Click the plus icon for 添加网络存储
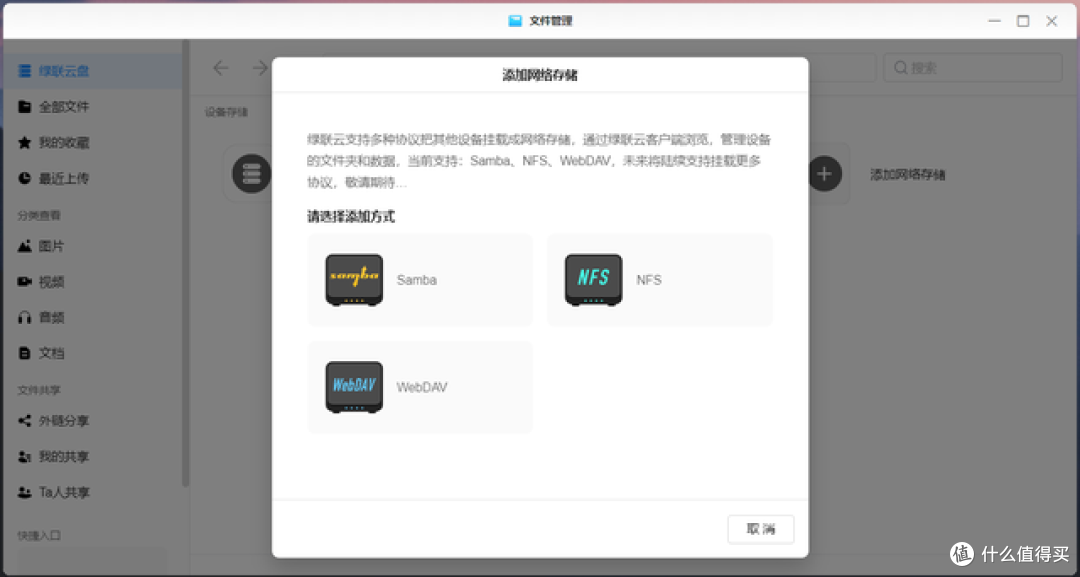 [824, 174]
